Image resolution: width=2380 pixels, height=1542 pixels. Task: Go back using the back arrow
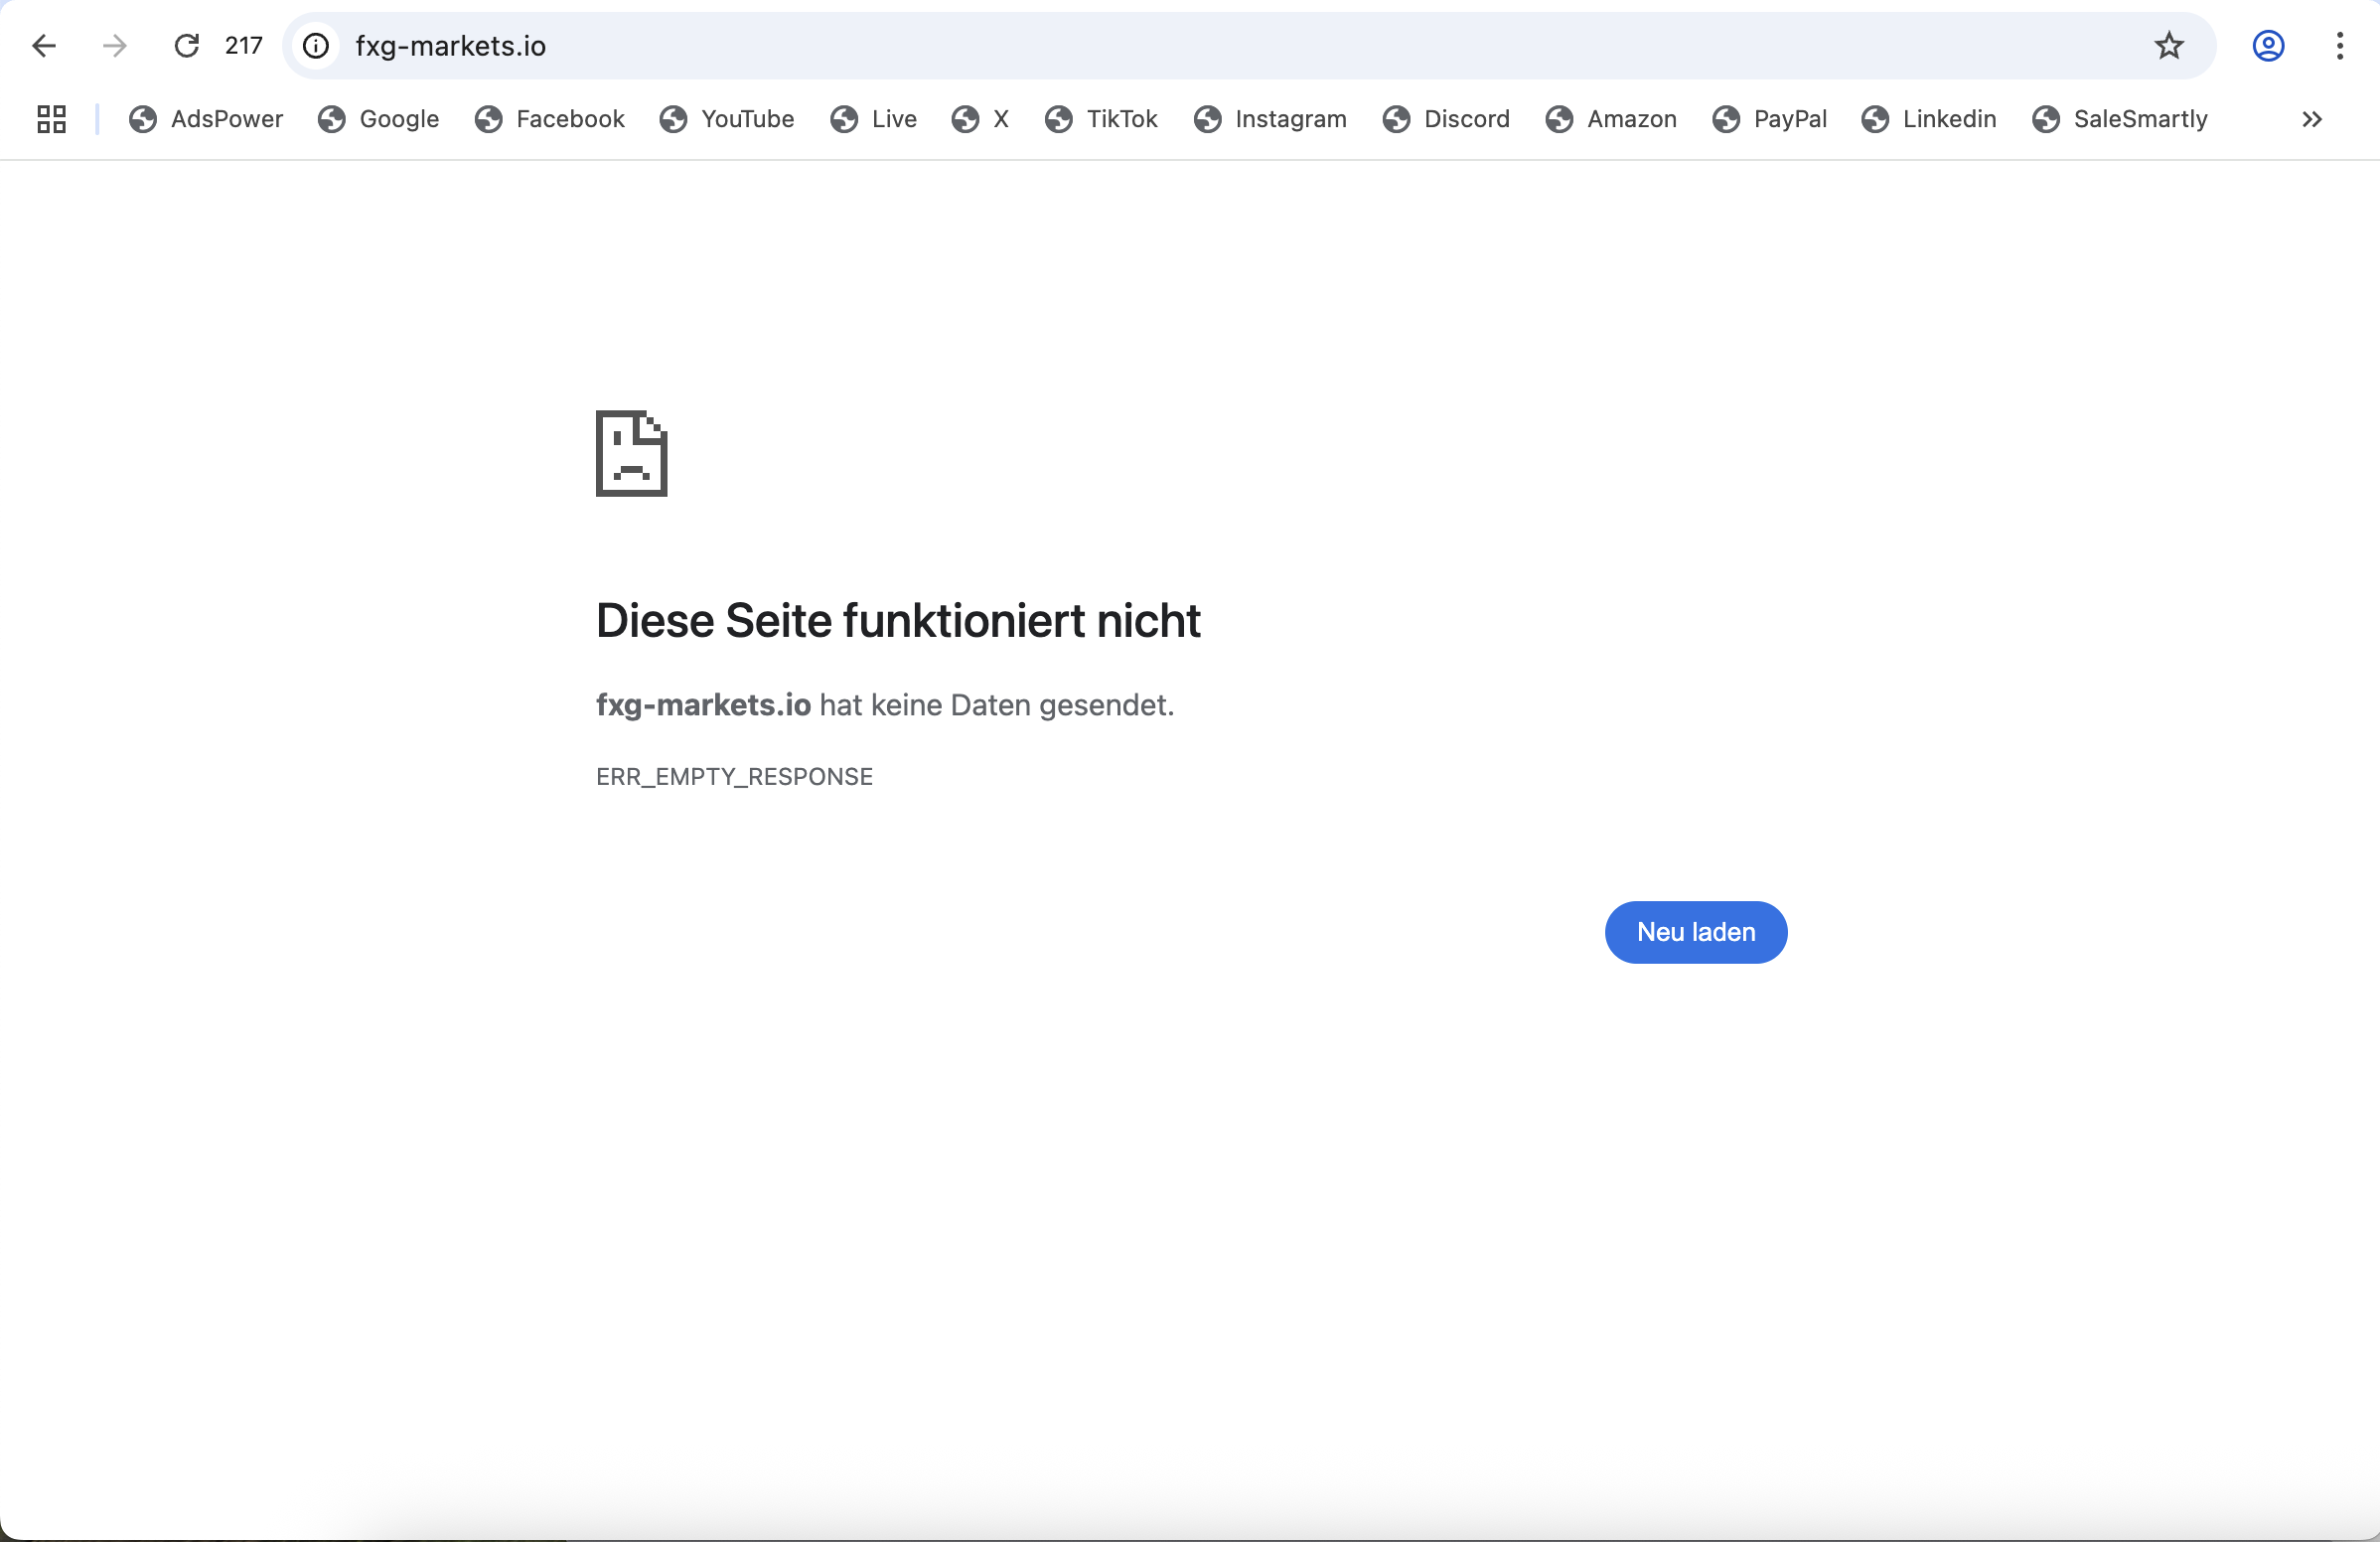(44, 46)
